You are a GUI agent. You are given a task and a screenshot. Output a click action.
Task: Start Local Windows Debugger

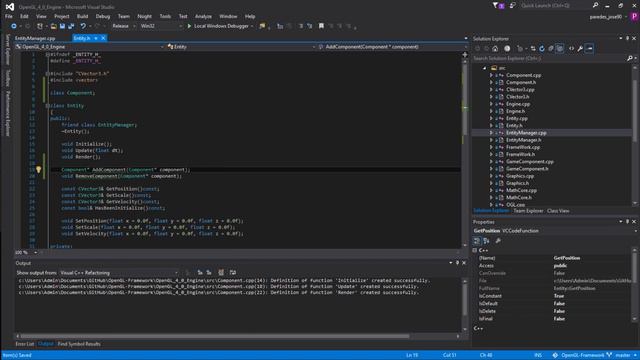(219, 26)
